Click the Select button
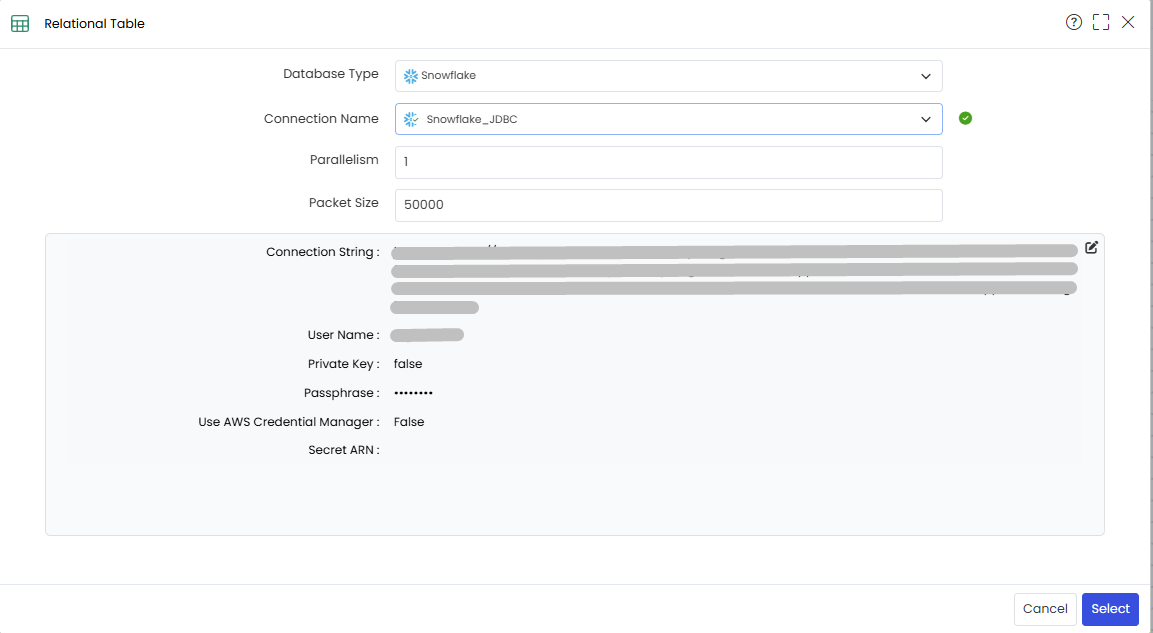 coord(1110,609)
